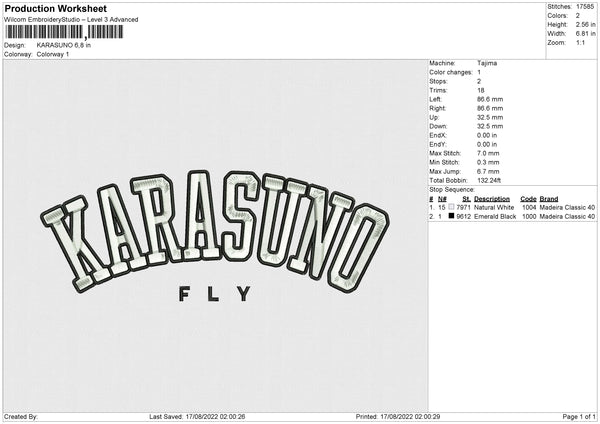600x424 pixels.
Task: Click thread code 1000
Action: click(529, 217)
